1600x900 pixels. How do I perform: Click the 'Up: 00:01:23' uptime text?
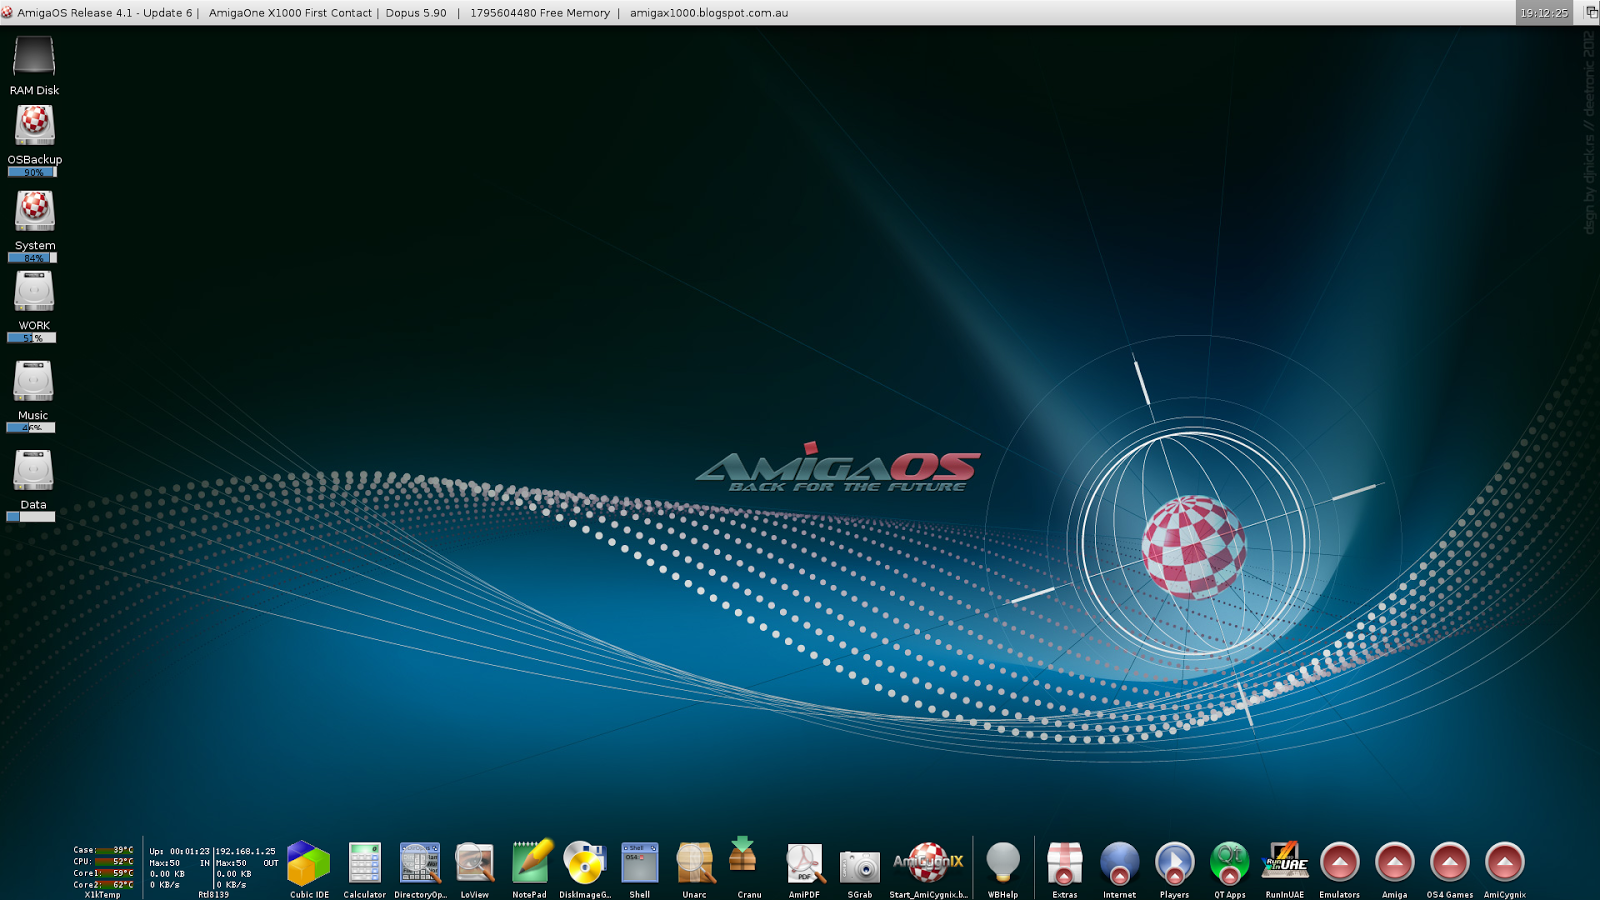point(180,852)
